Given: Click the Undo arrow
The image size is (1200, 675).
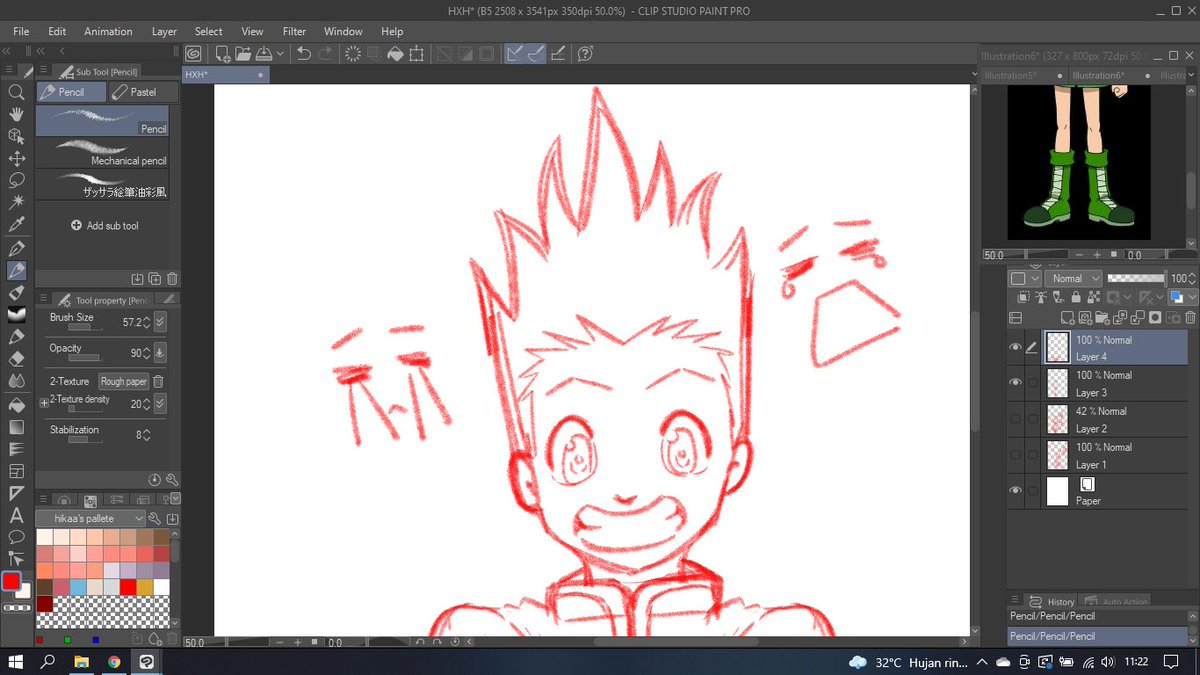Looking at the screenshot, I should point(304,54).
